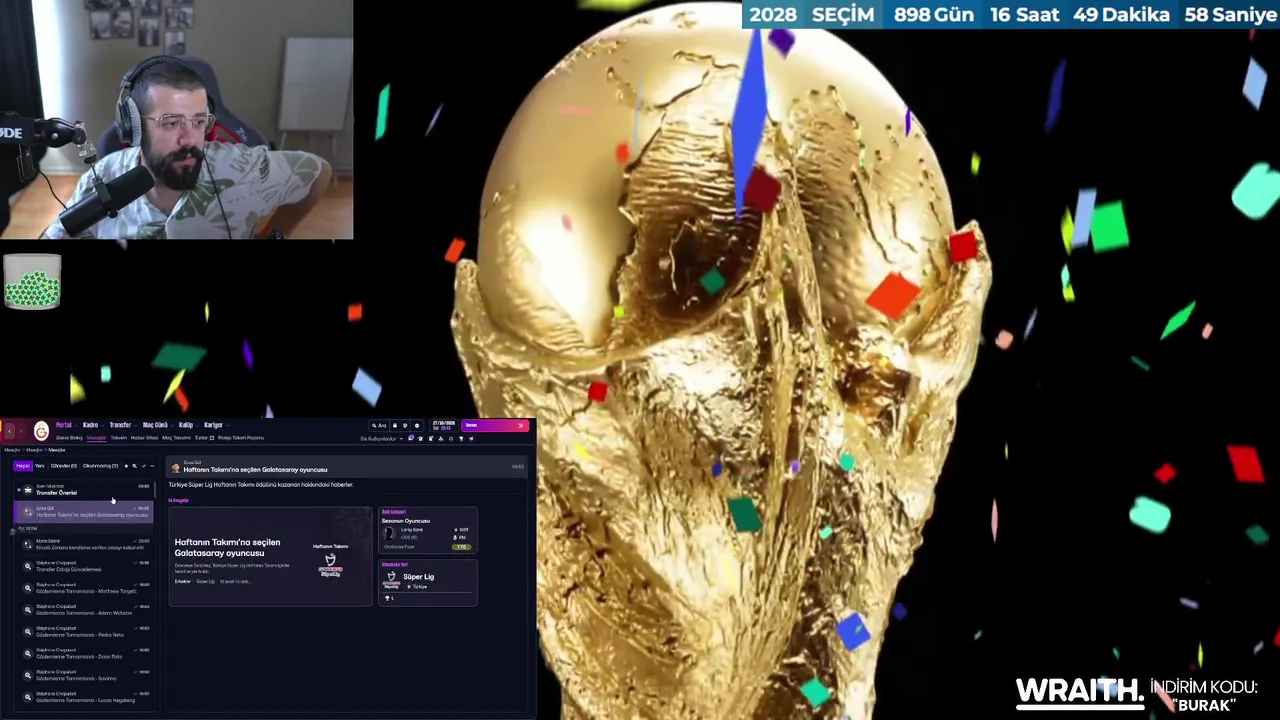Open the Transfer Odağı Güncellemesi message
This screenshot has height=720, width=1280.
click(84, 566)
